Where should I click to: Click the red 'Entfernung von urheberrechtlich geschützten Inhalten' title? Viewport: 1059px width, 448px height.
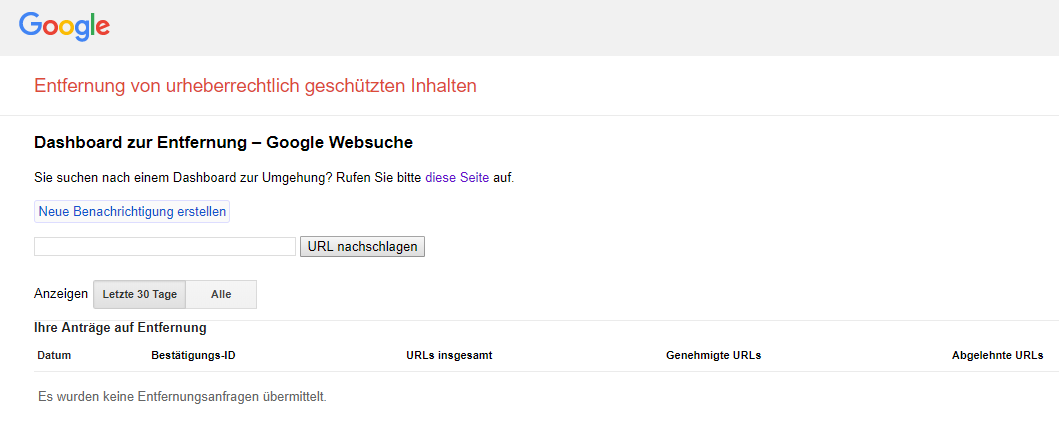pos(255,86)
